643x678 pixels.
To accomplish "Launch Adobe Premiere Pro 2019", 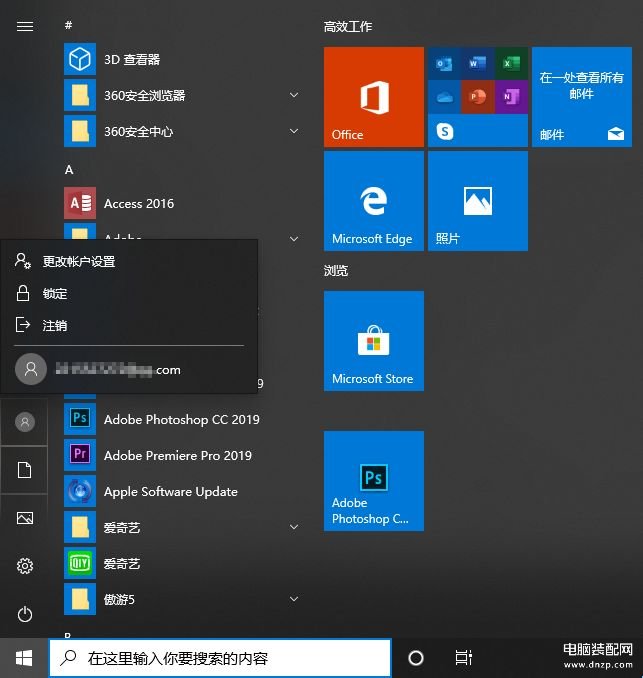I will (x=177, y=456).
